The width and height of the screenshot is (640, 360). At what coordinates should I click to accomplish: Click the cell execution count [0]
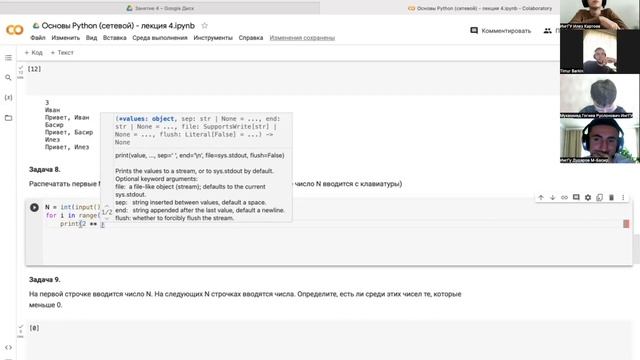point(34,328)
